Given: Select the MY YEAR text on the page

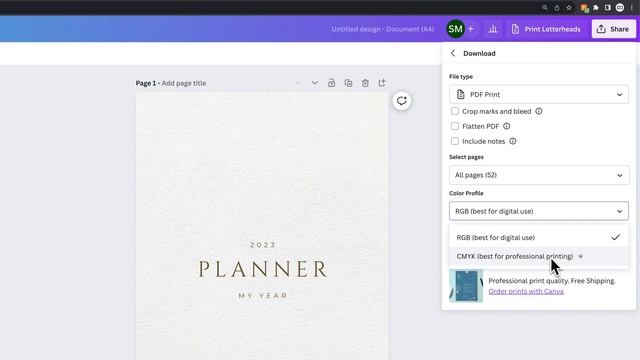Looking at the screenshot, I should coord(263,296).
